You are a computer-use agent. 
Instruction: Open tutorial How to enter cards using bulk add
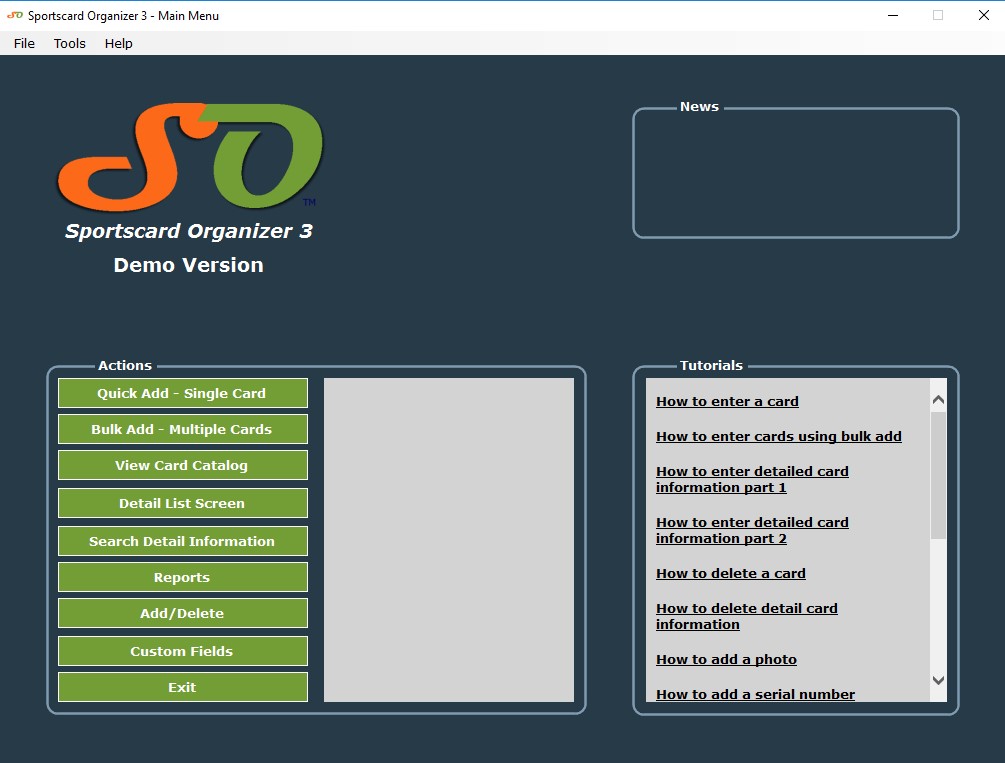coord(779,436)
